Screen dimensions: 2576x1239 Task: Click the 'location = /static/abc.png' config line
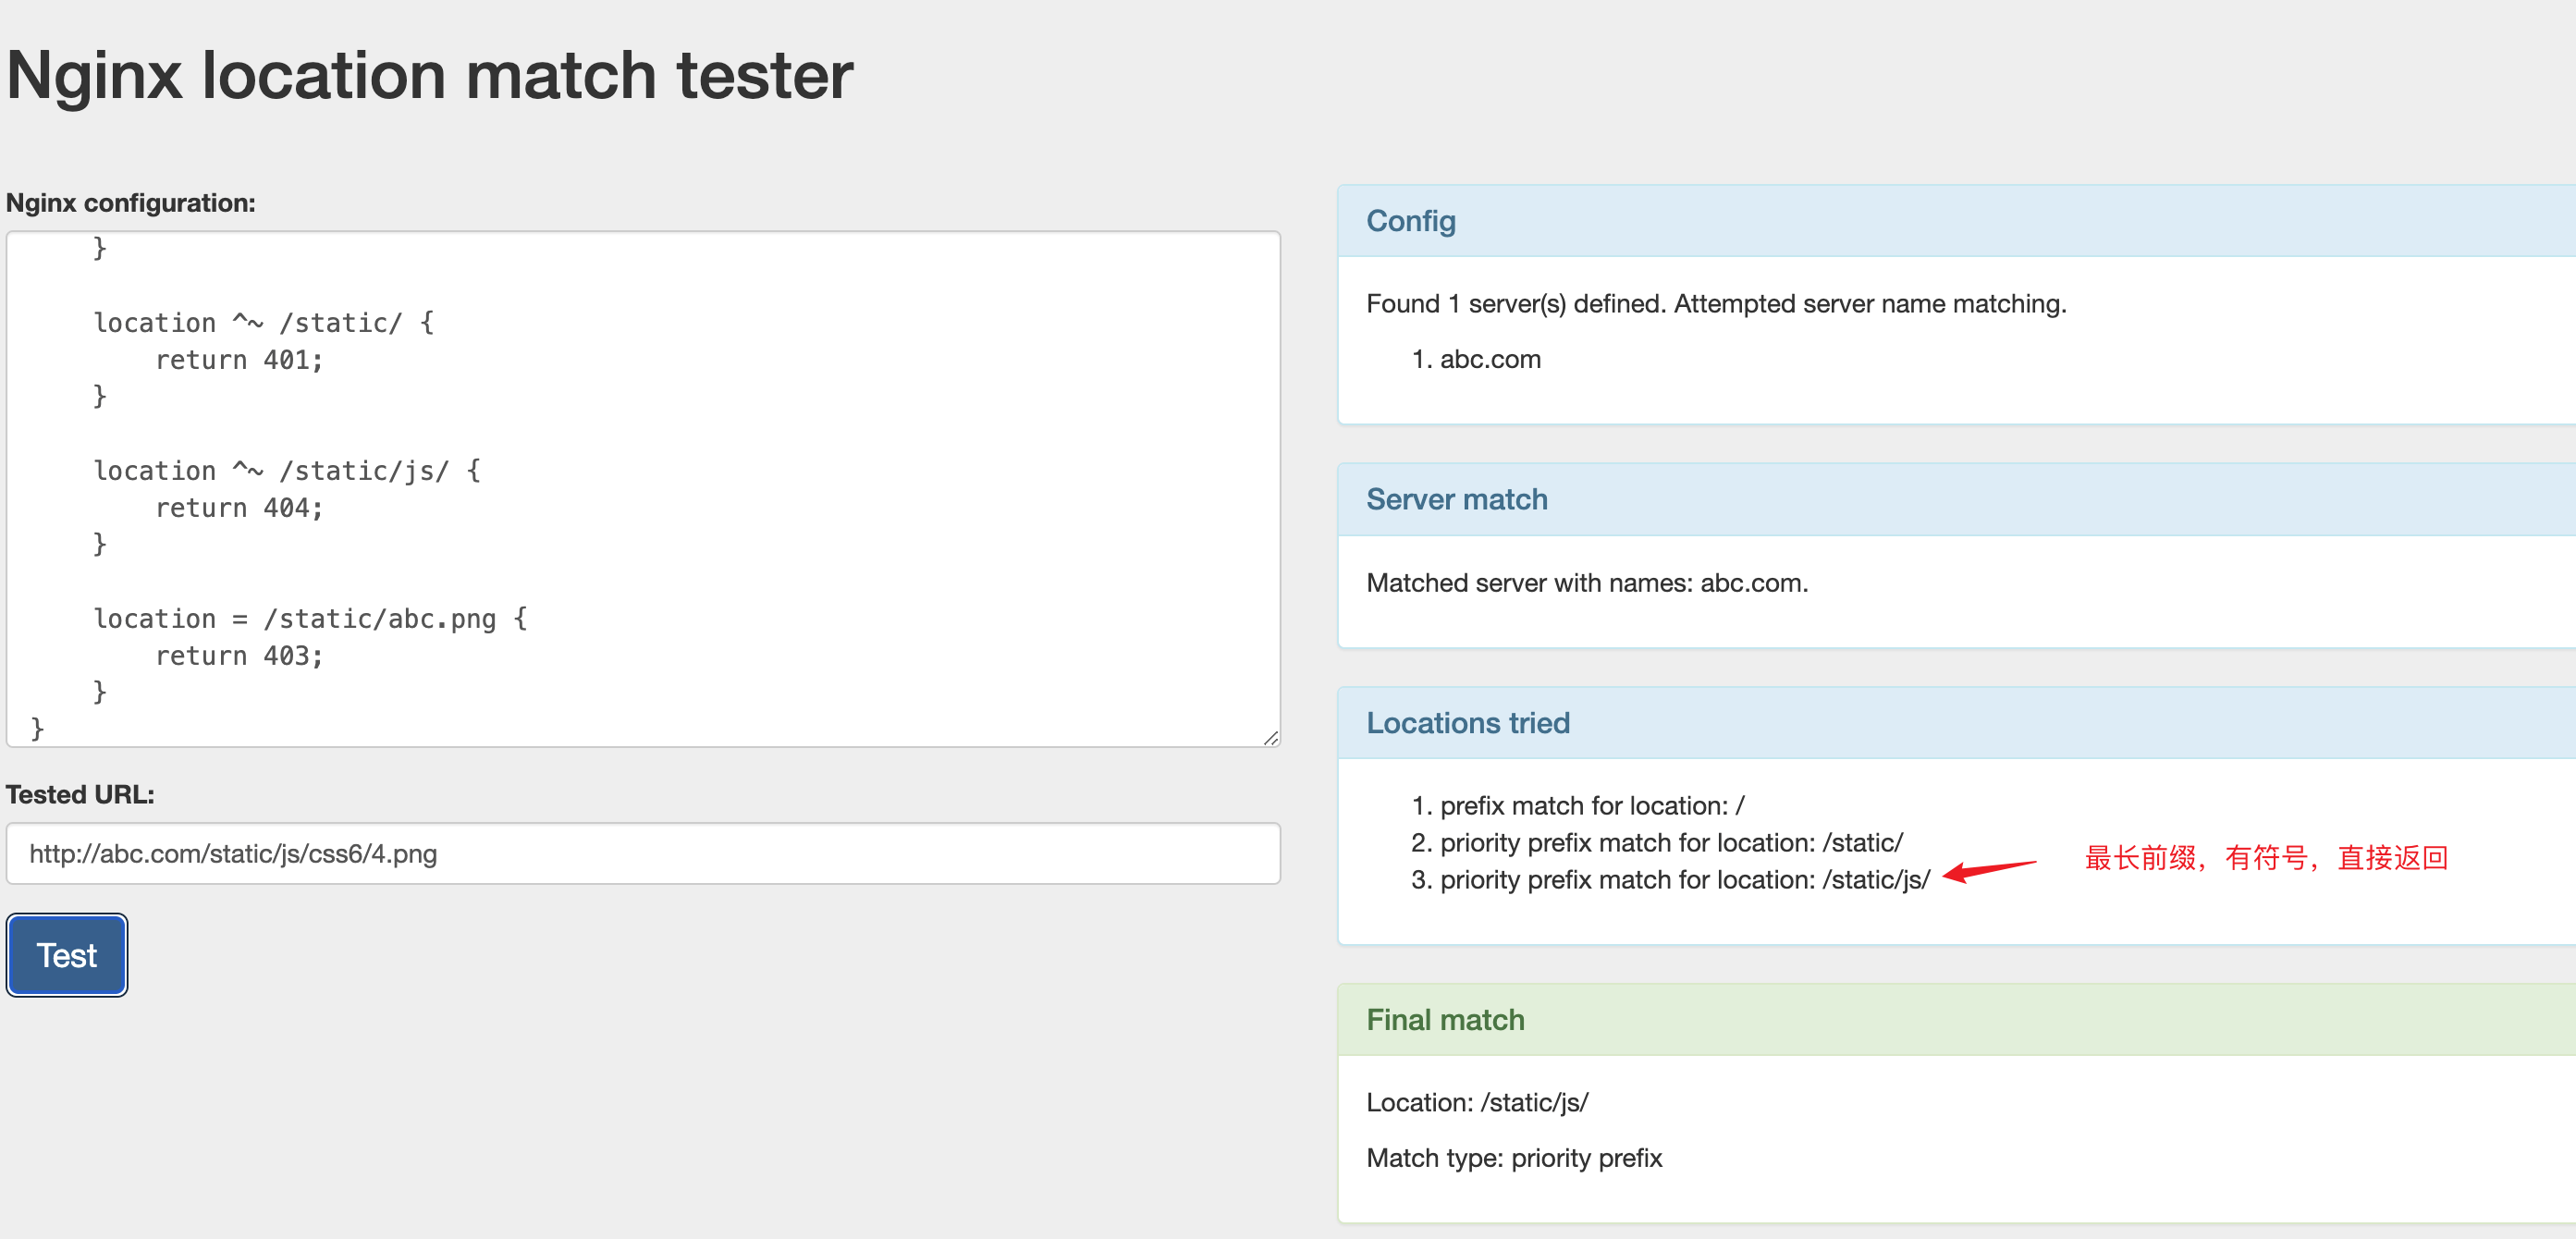pyautogui.click(x=310, y=619)
